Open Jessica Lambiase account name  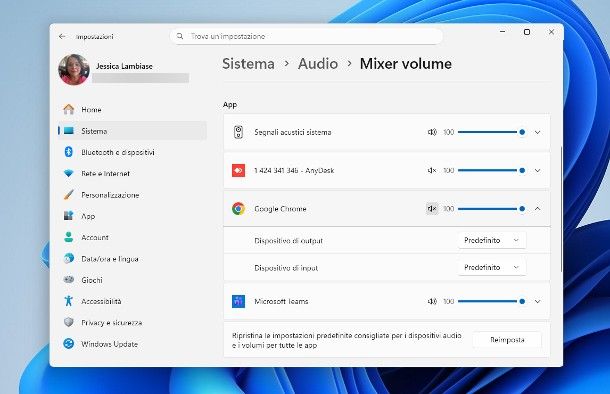[124, 66]
